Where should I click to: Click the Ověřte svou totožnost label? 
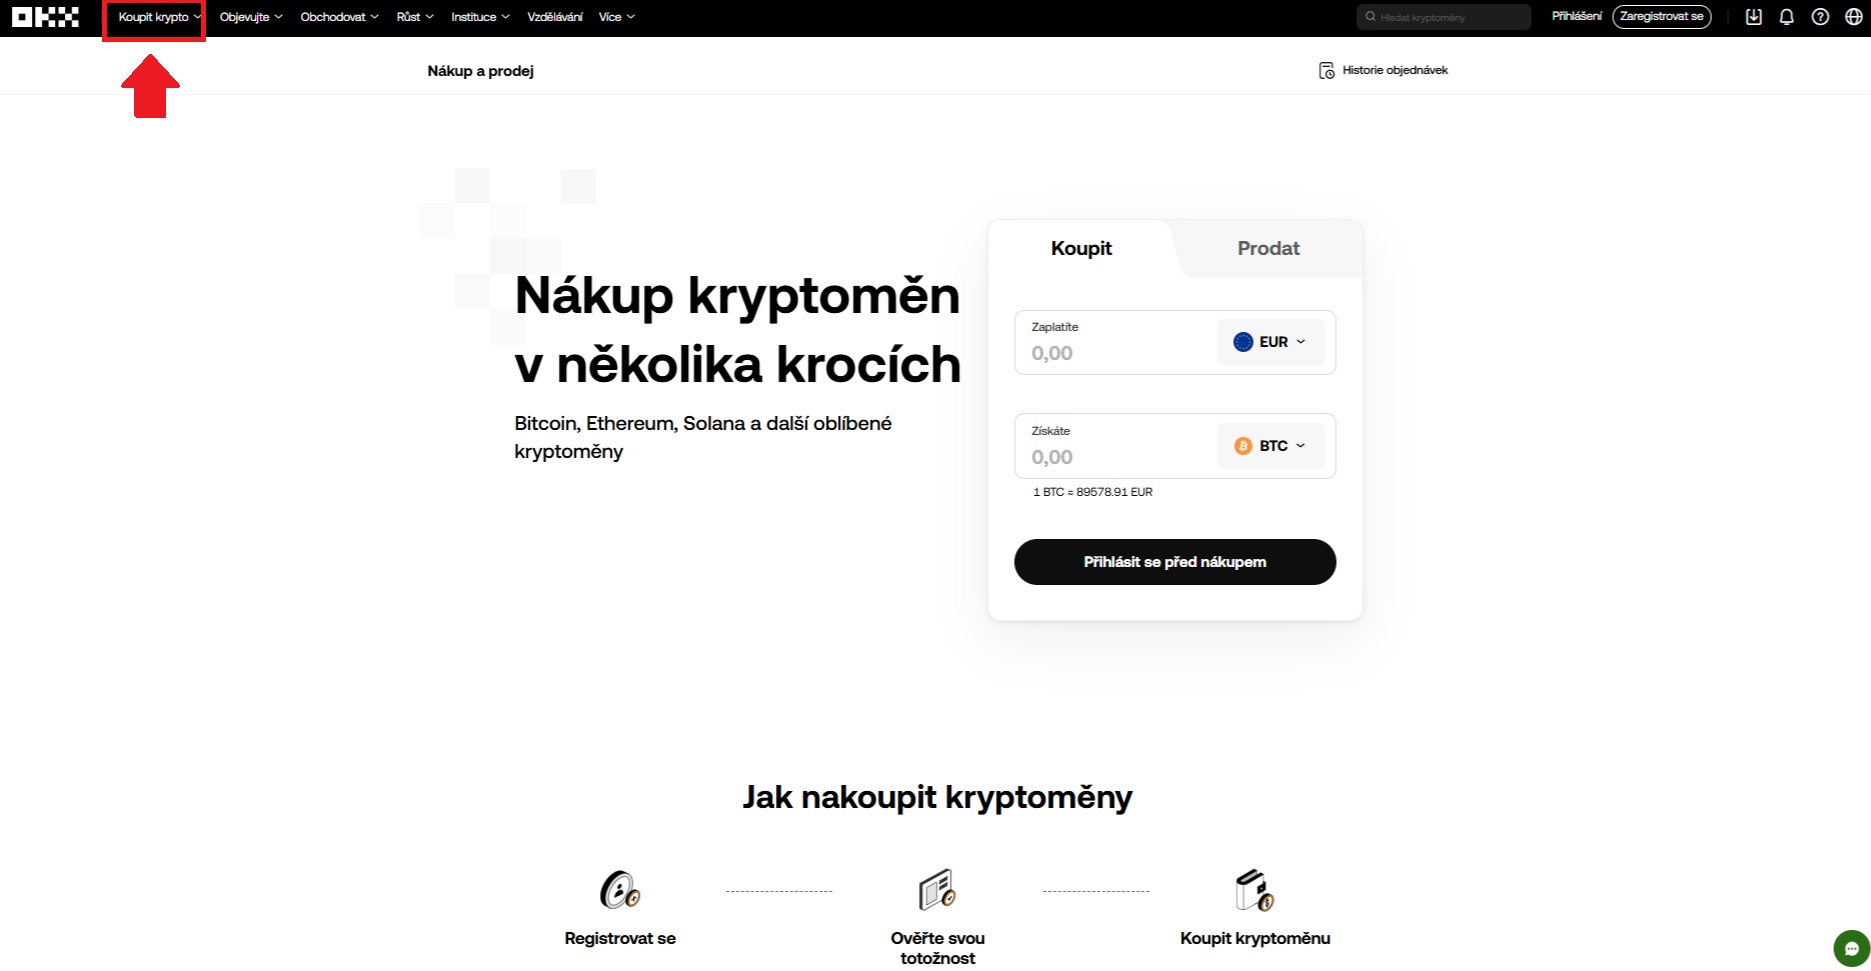(x=938, y=948)
